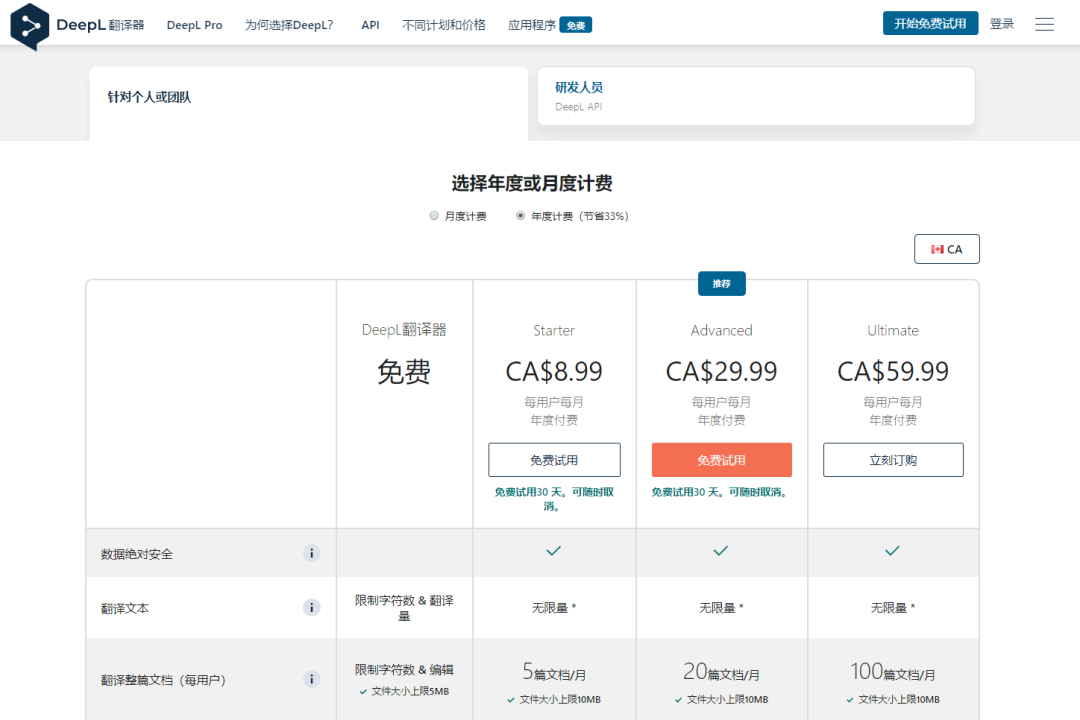Expand the 应用程序 navigation menu
Viewport: 1080px width, 720px height.
click(531, 25)
